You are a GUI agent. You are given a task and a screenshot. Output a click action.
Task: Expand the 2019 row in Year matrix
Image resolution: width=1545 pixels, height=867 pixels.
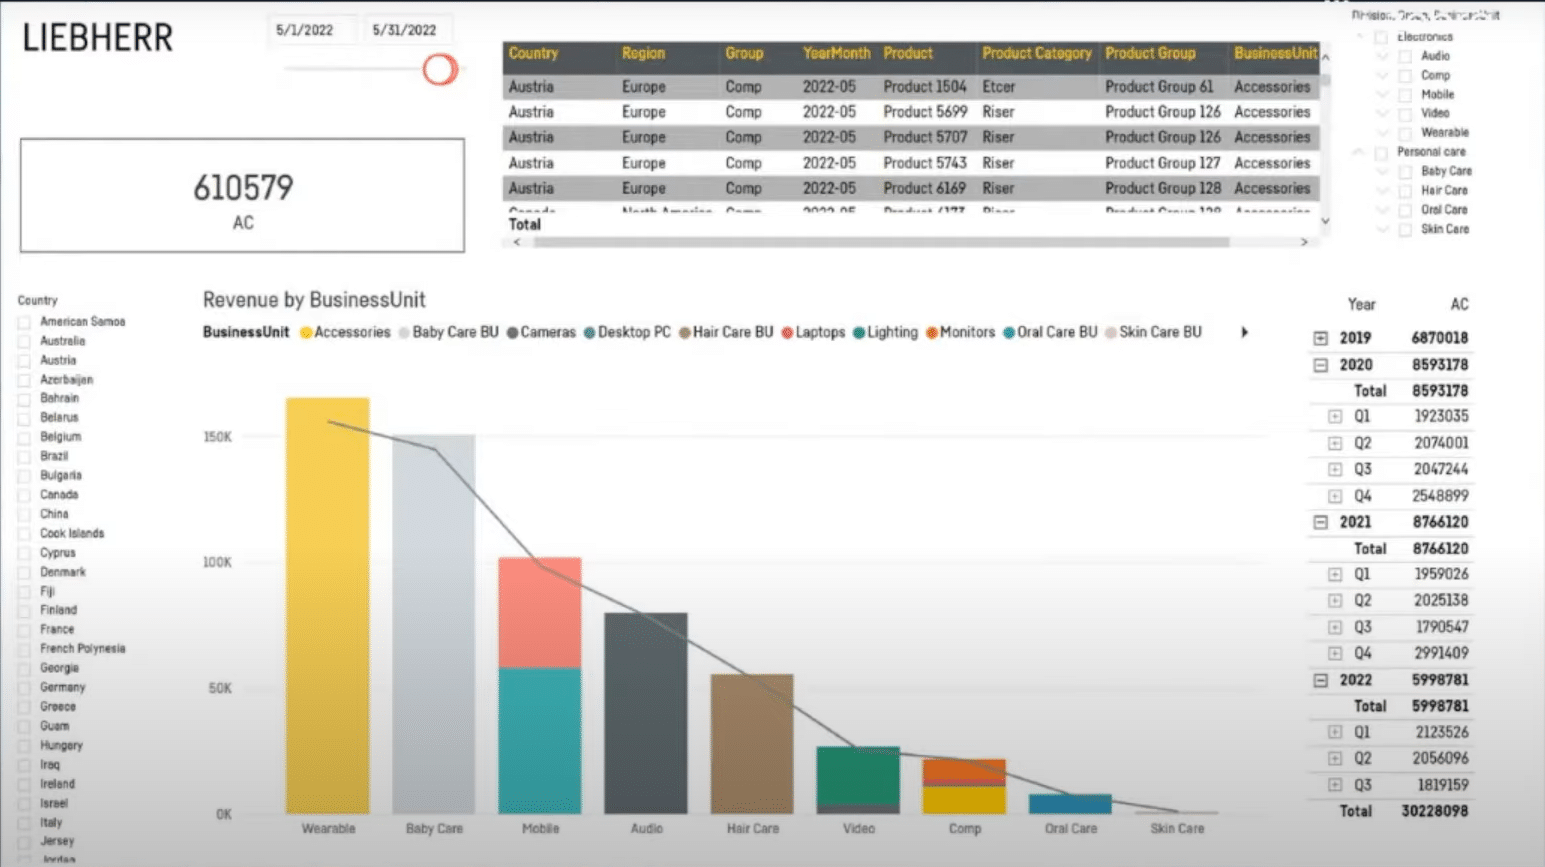(1321, 337)
